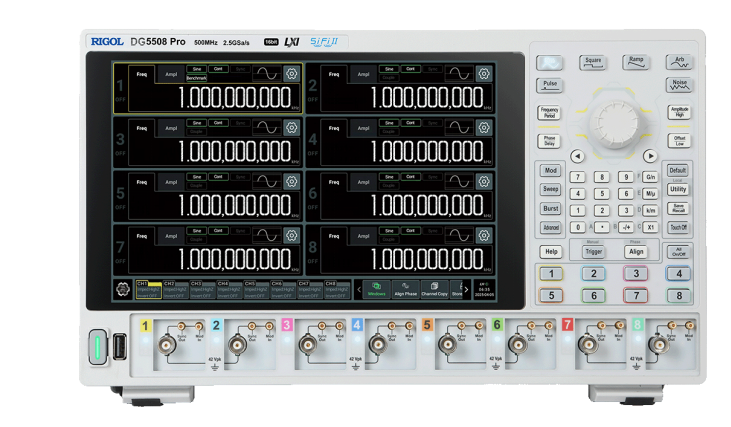Open channel 6 Cont mode selector

410,177
